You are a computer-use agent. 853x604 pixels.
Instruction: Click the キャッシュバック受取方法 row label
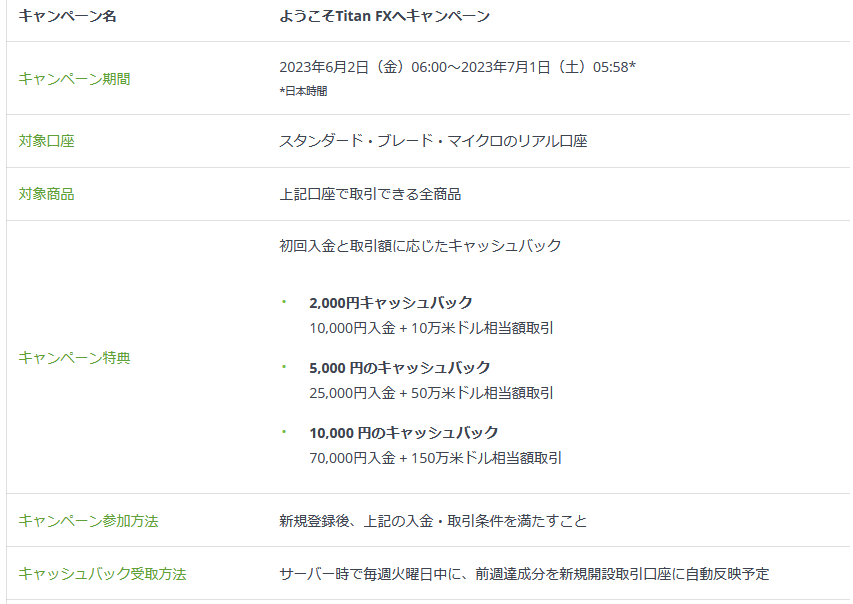click(102, 573)
